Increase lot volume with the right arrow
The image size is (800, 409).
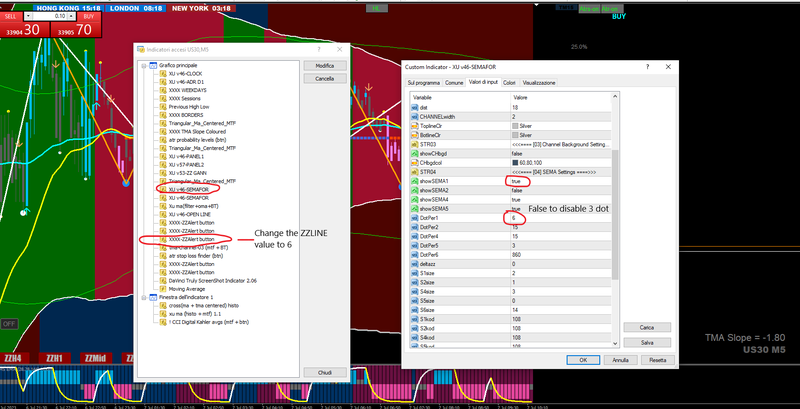coord(71,16)
